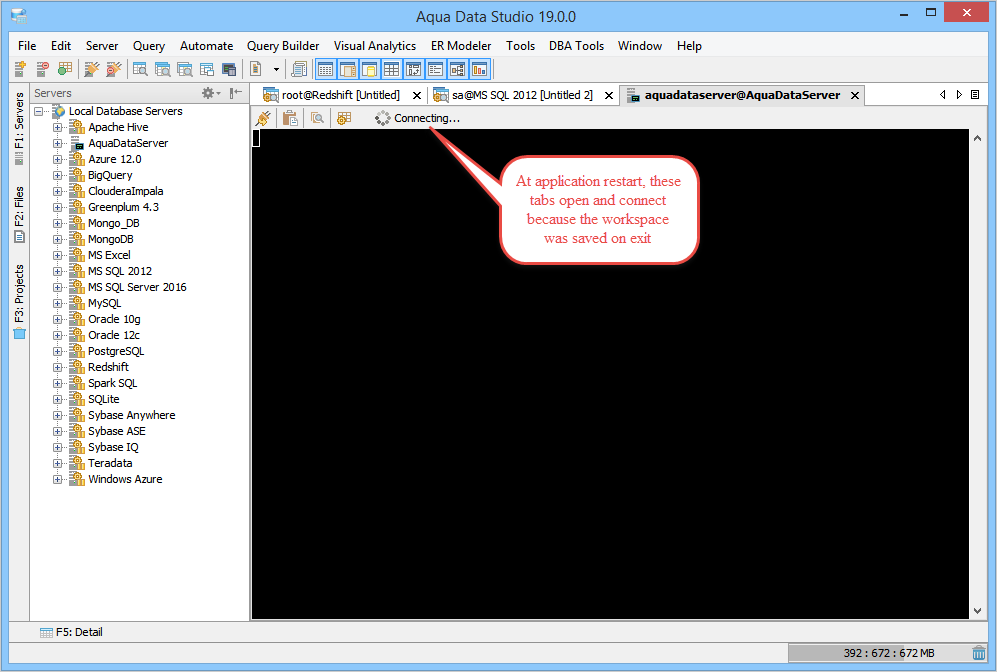Expand the Apache Hive server node
Image resolution: width=997 pixels, height=672 pixels.
point(57,127)
